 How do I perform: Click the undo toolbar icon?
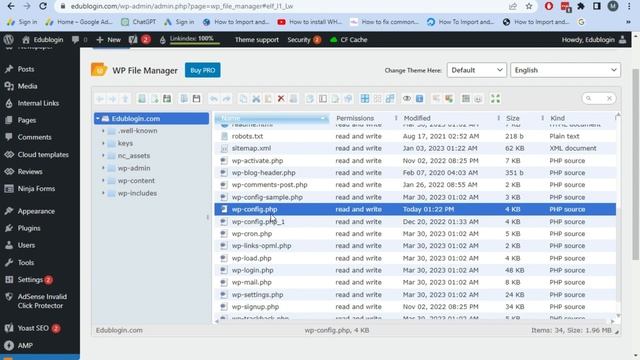click(213, 99)
